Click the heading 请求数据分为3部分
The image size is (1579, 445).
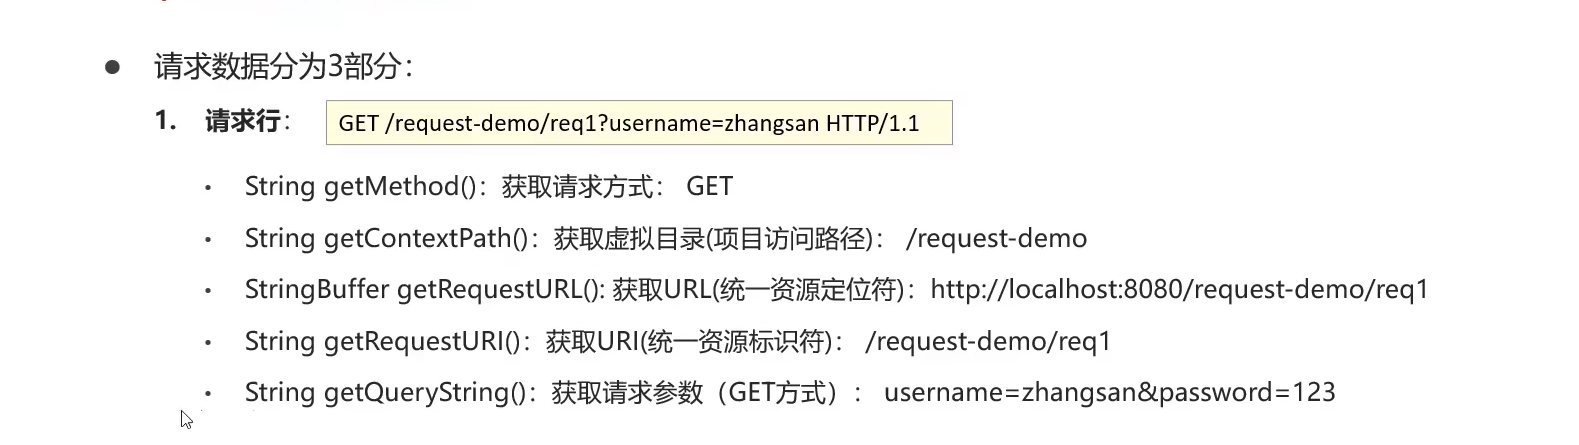(x=283, y=67)
